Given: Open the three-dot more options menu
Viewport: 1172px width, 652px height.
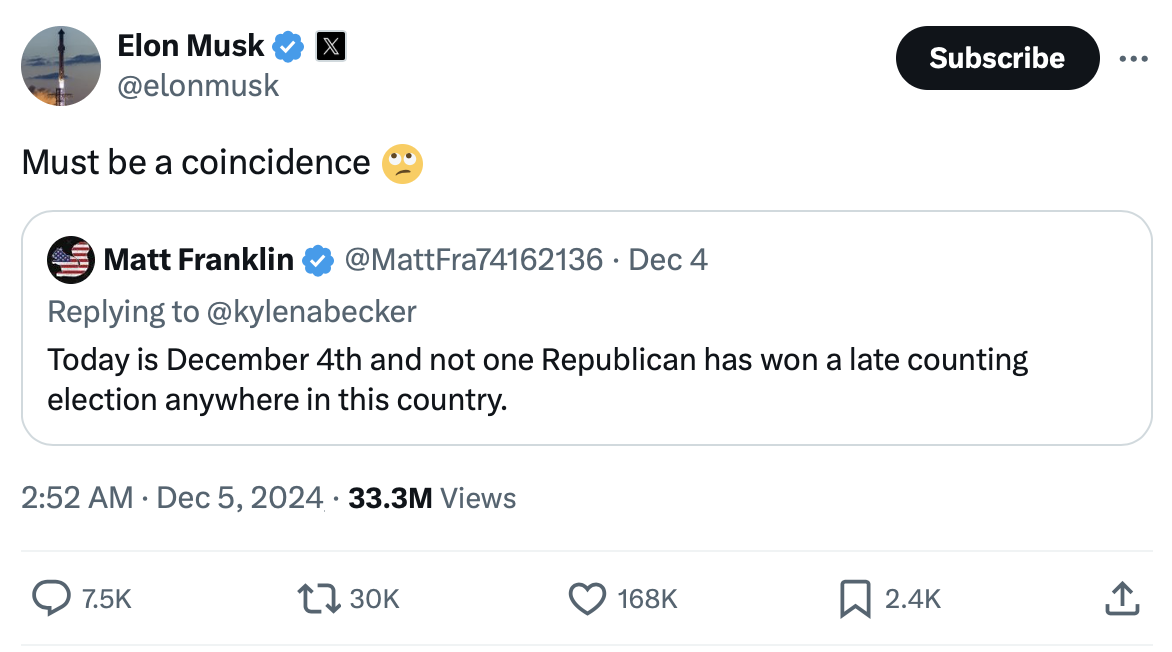Looking at the screenshot, I should [1134, 59].
